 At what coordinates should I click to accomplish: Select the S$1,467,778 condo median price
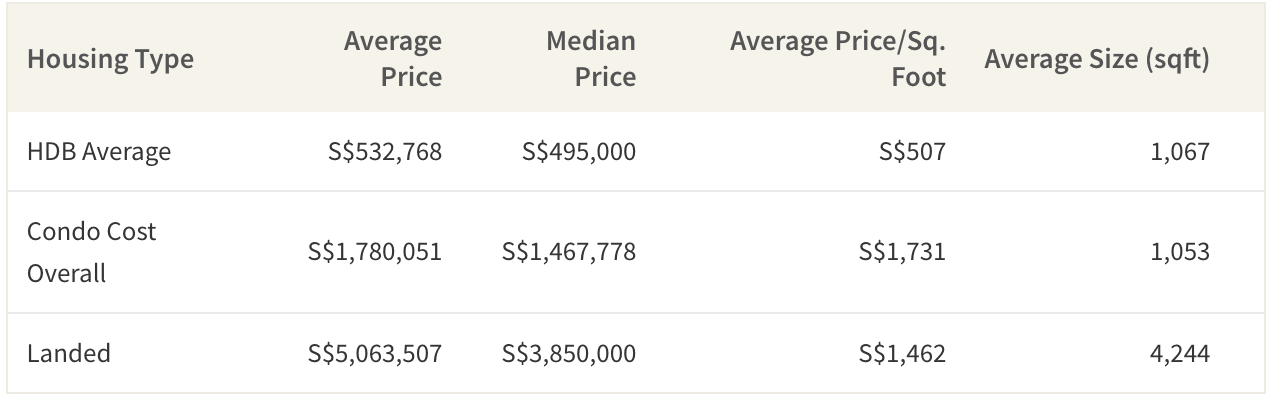569,252
